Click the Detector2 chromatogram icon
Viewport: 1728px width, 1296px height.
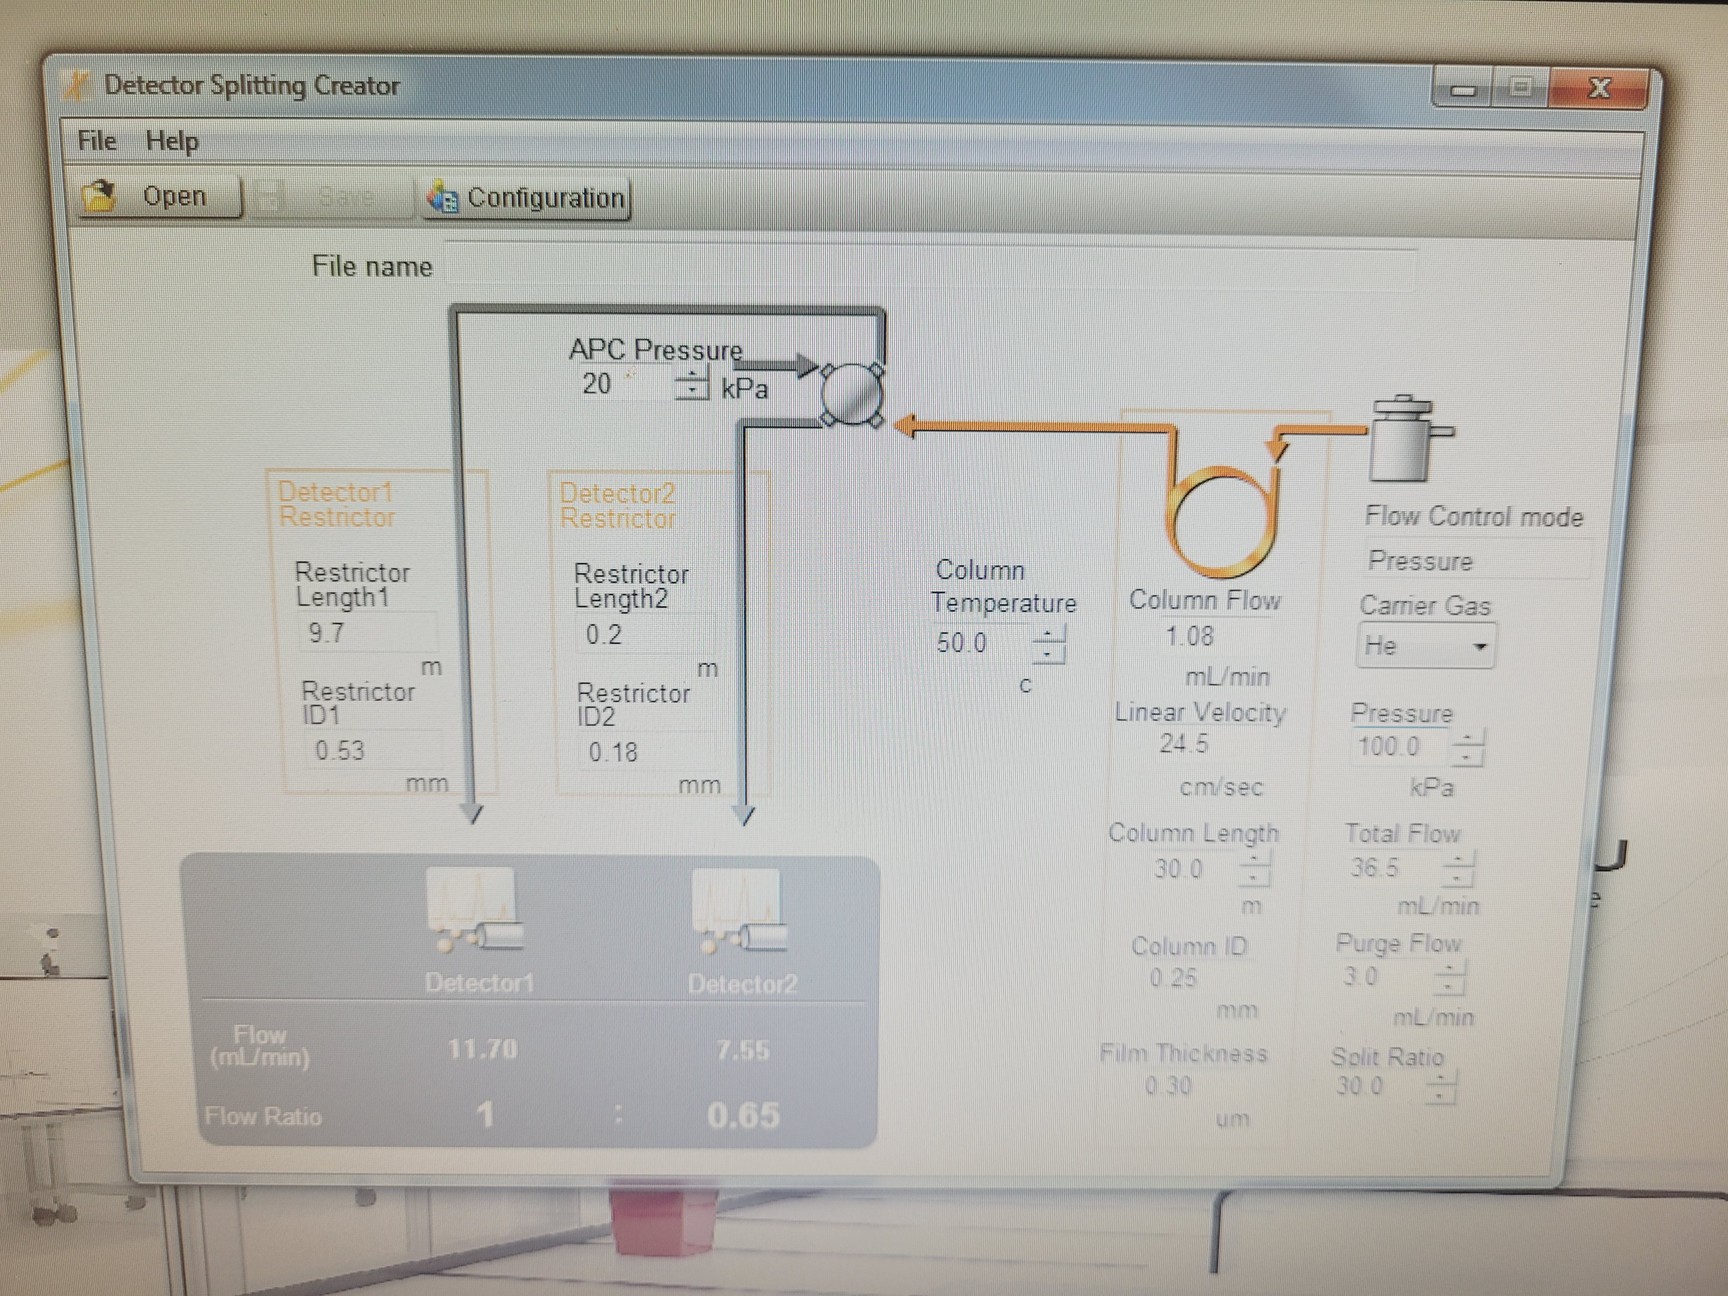(739, 910)
